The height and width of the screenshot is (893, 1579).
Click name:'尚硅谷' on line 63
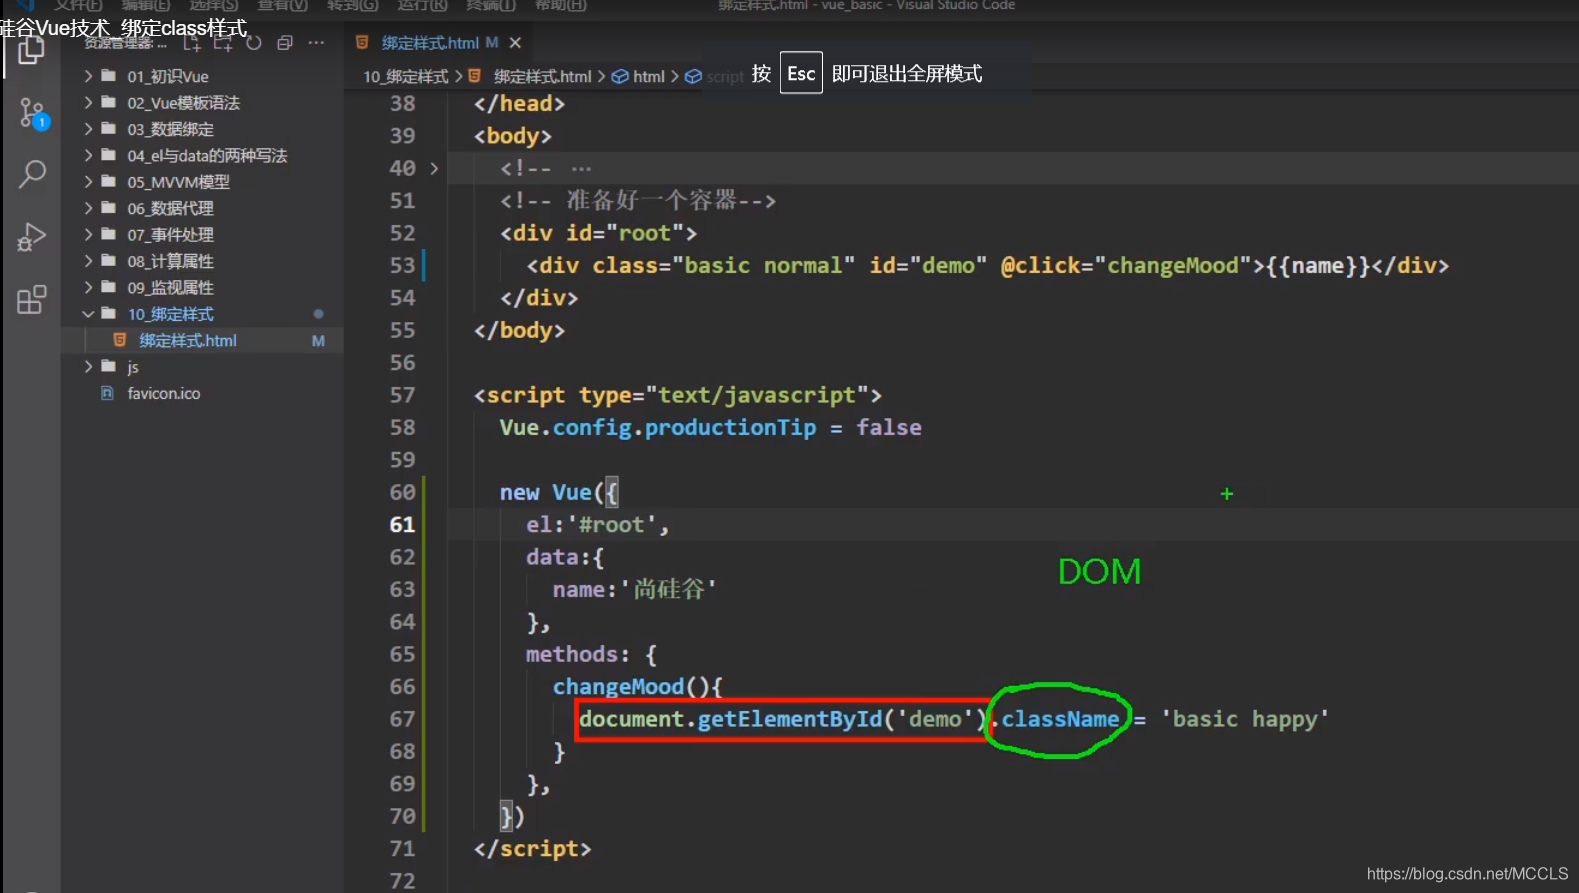(634, 590)
